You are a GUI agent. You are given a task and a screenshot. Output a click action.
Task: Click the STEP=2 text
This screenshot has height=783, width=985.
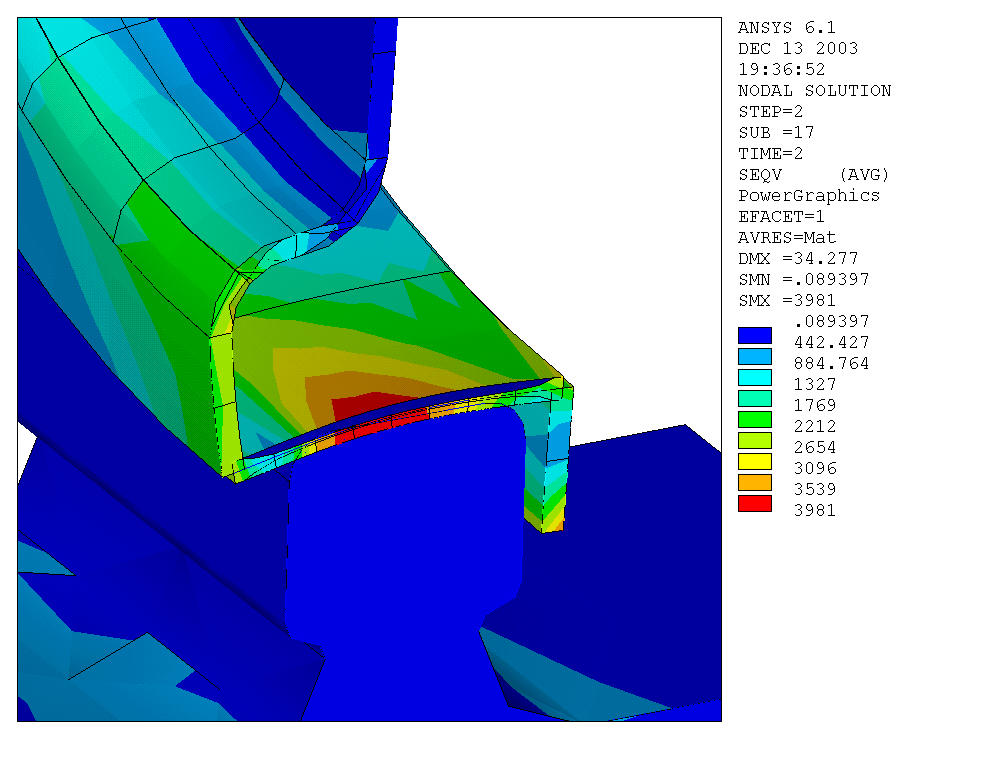coord(770,111)
